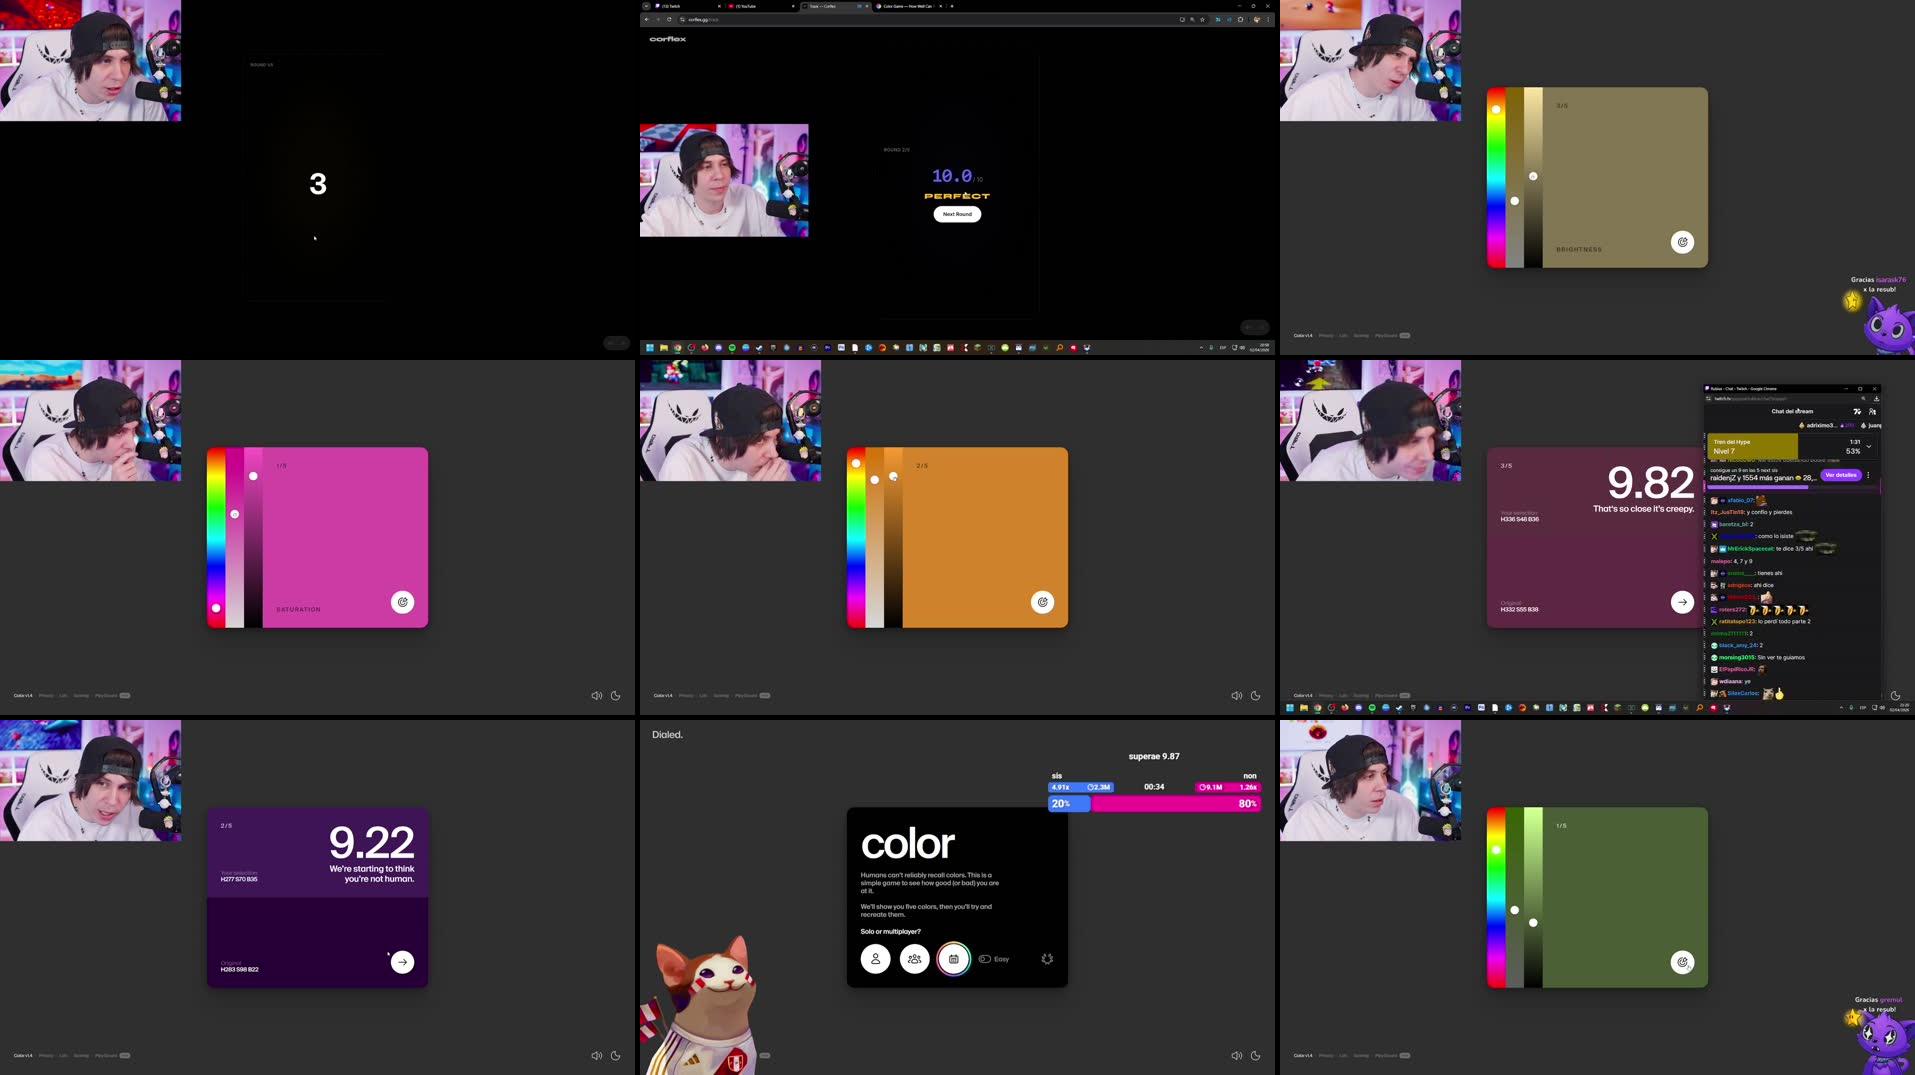Click the color refresh icon on the orange panel
Screen dimensions: 1915x1075
point(1042,602)
